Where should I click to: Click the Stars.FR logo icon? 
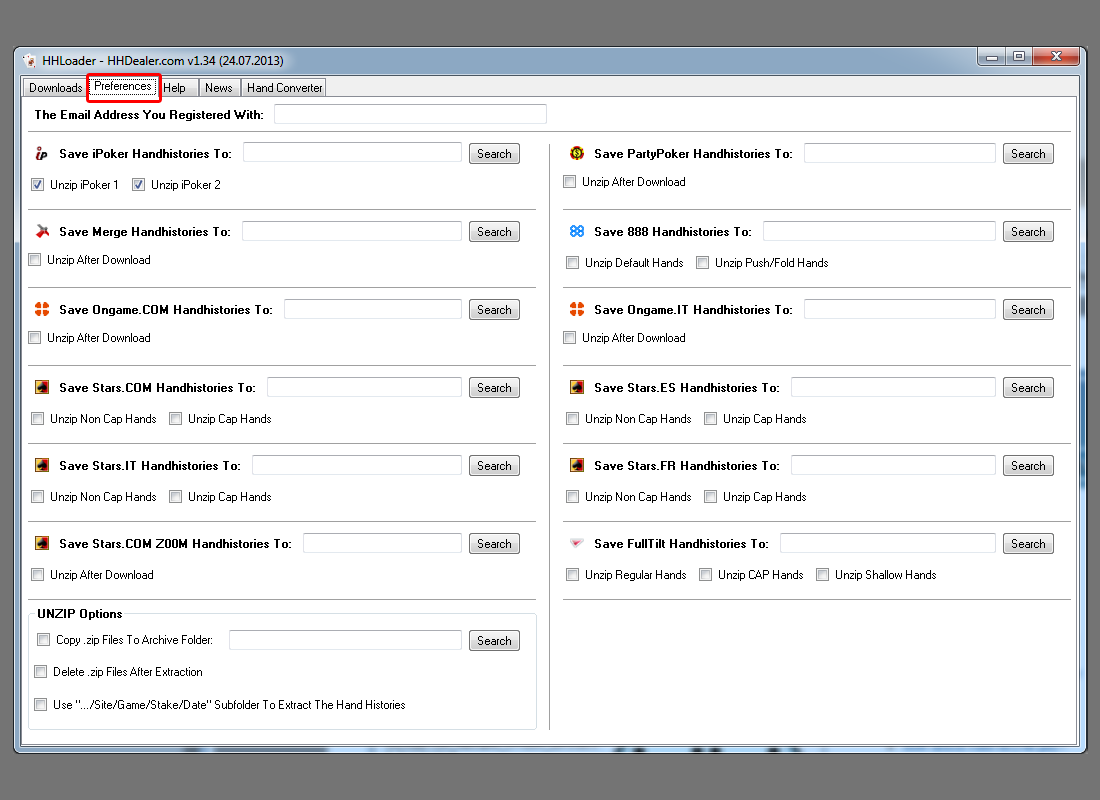[x=577, y=466]
